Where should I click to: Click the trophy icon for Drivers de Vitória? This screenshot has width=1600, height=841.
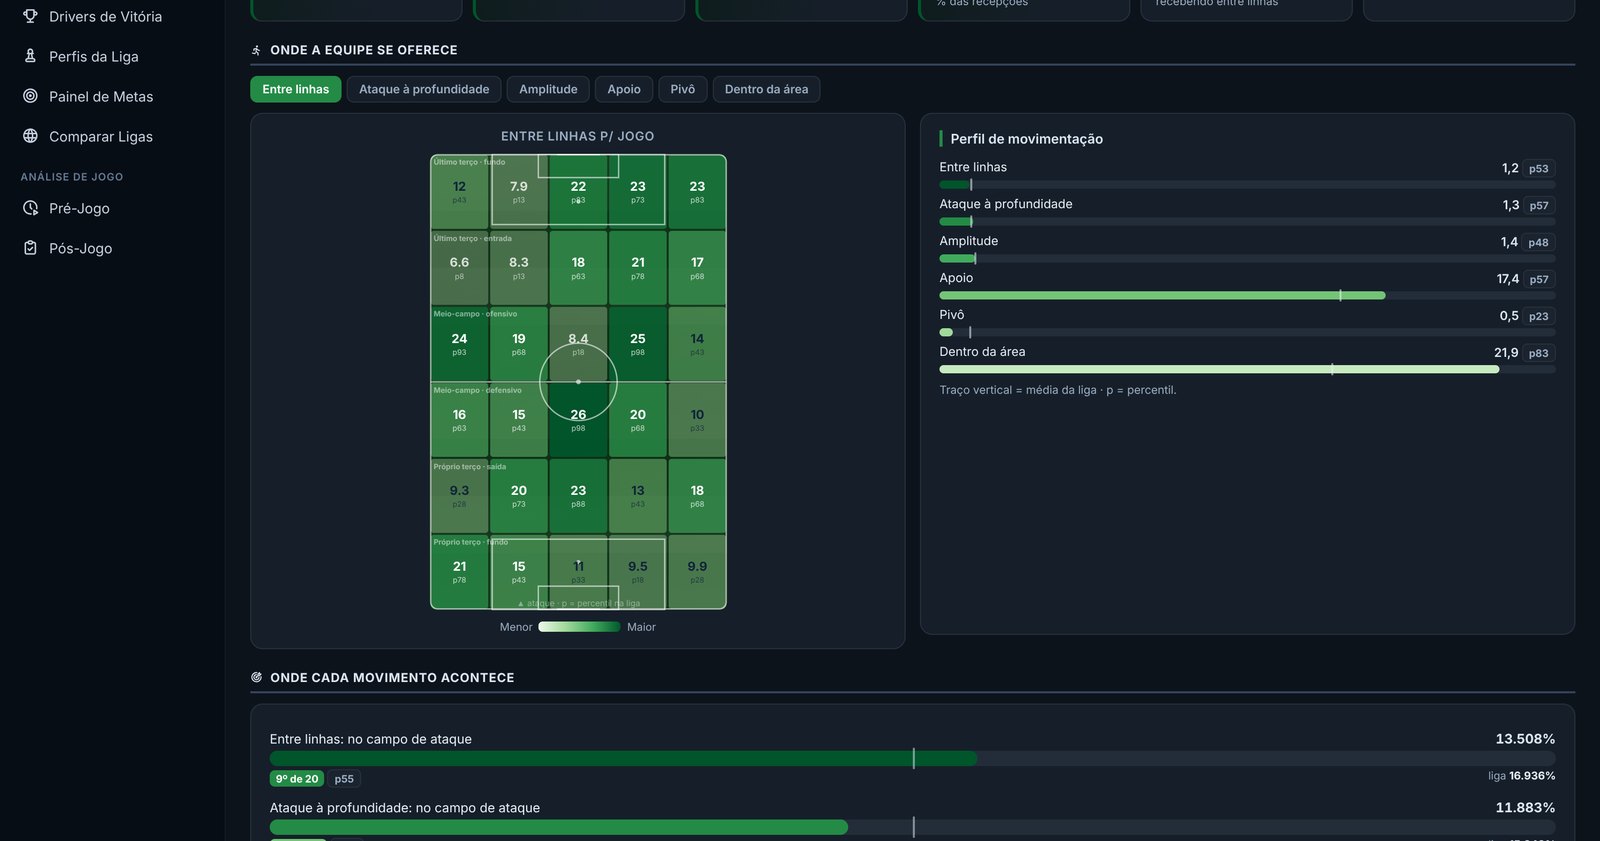tap(30, 16)
